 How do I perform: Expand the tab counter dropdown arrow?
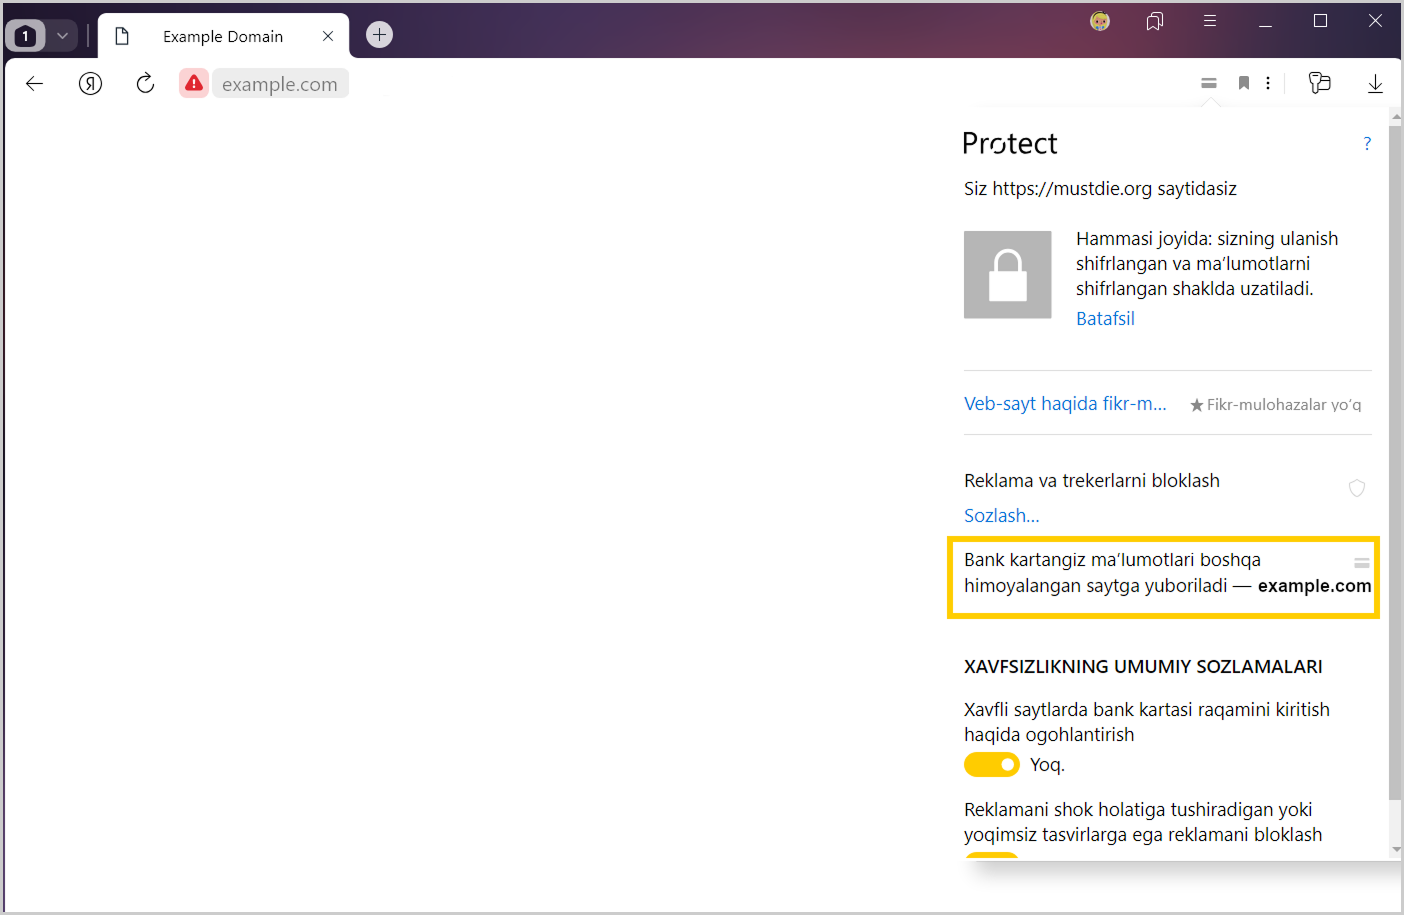(62, 36)
